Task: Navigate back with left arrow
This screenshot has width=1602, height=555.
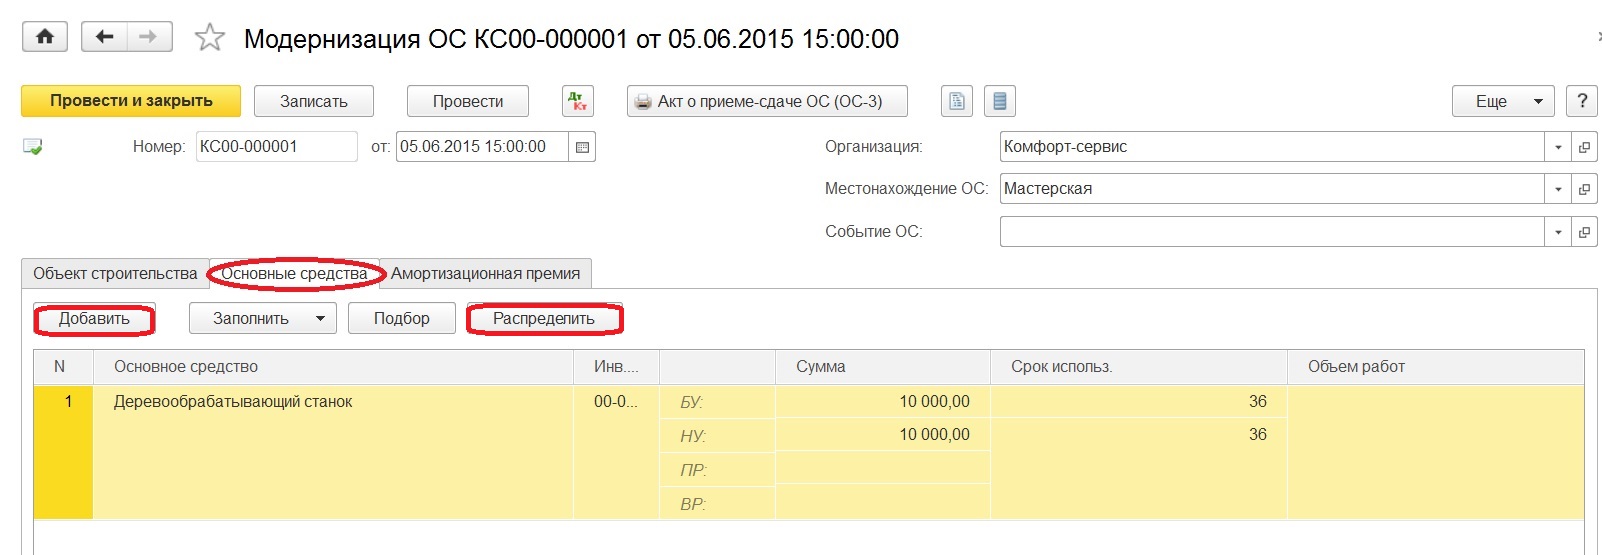Action: click(x=104, y=37)
